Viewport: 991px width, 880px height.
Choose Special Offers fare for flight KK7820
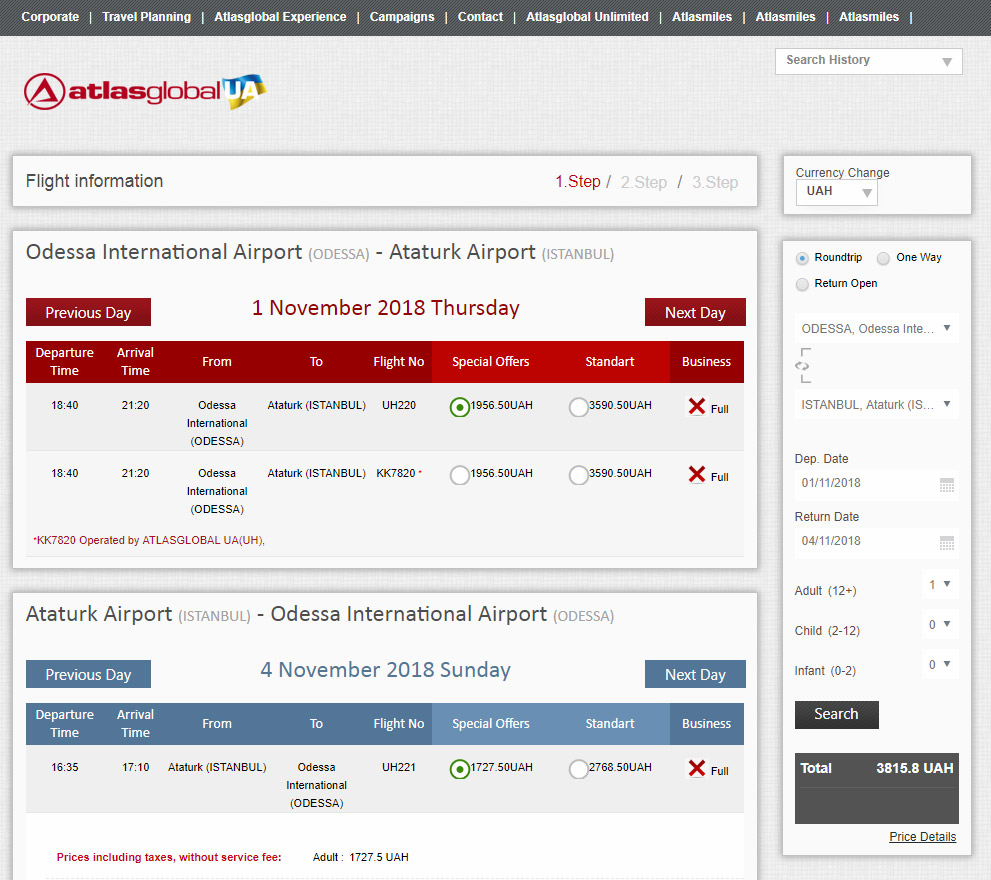459,475
